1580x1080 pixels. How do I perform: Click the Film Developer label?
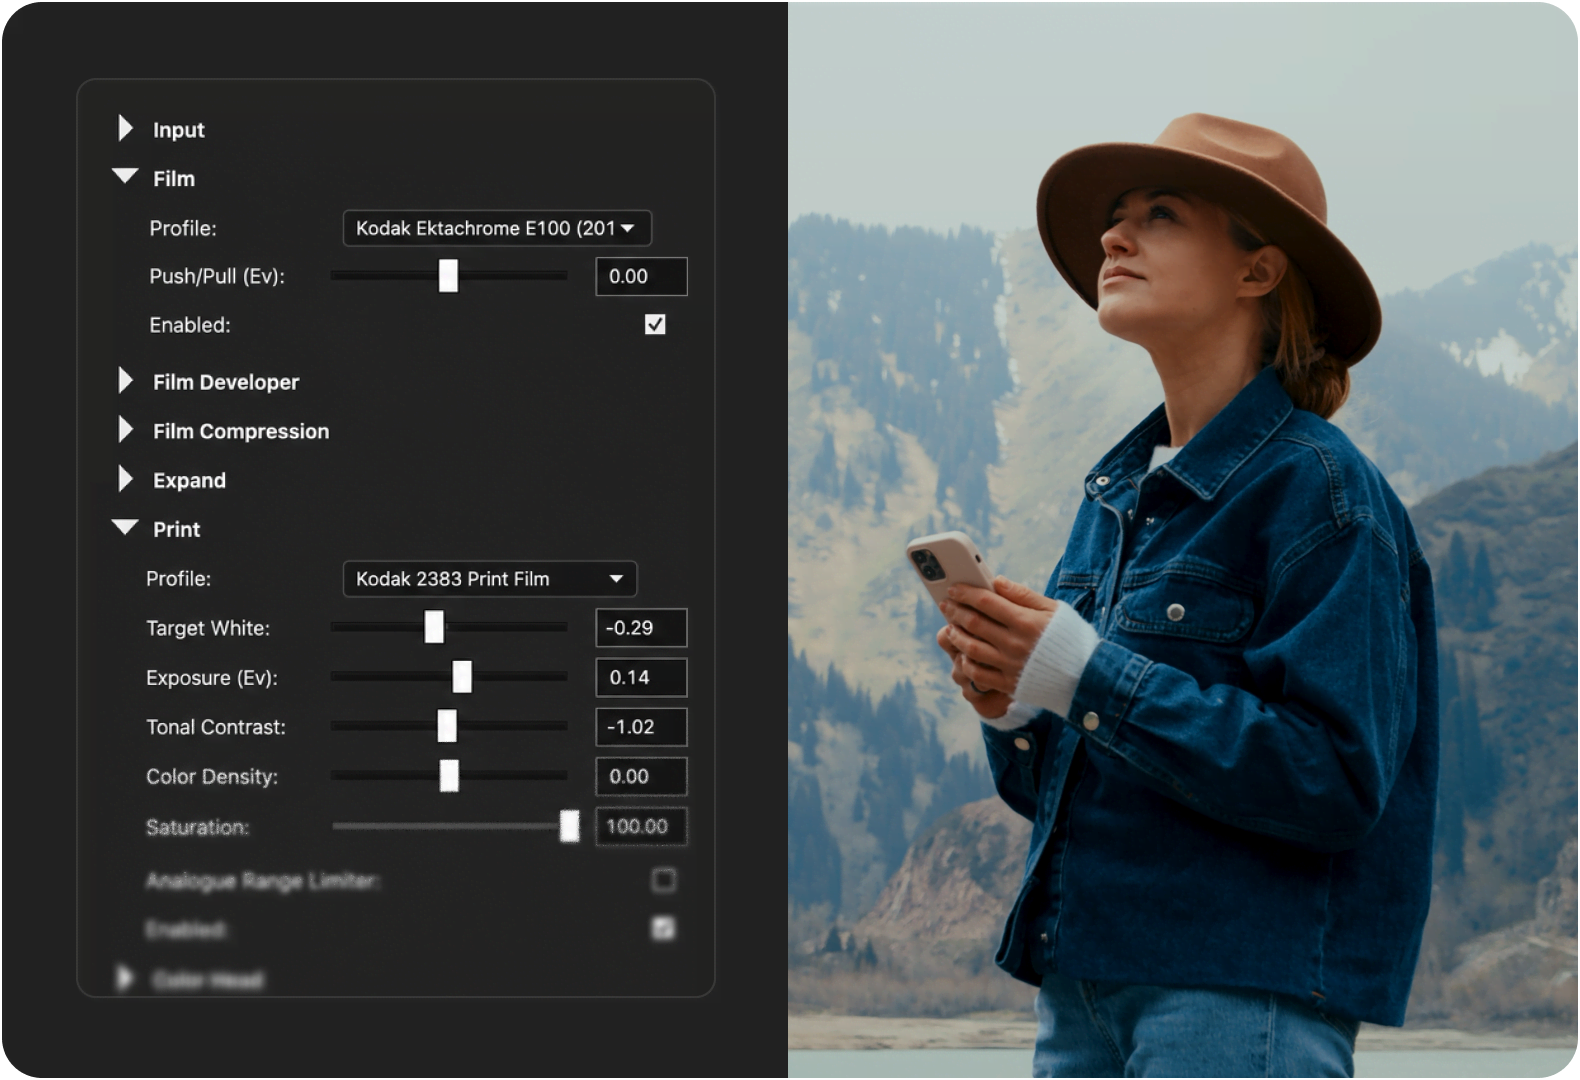click(226, 382)
